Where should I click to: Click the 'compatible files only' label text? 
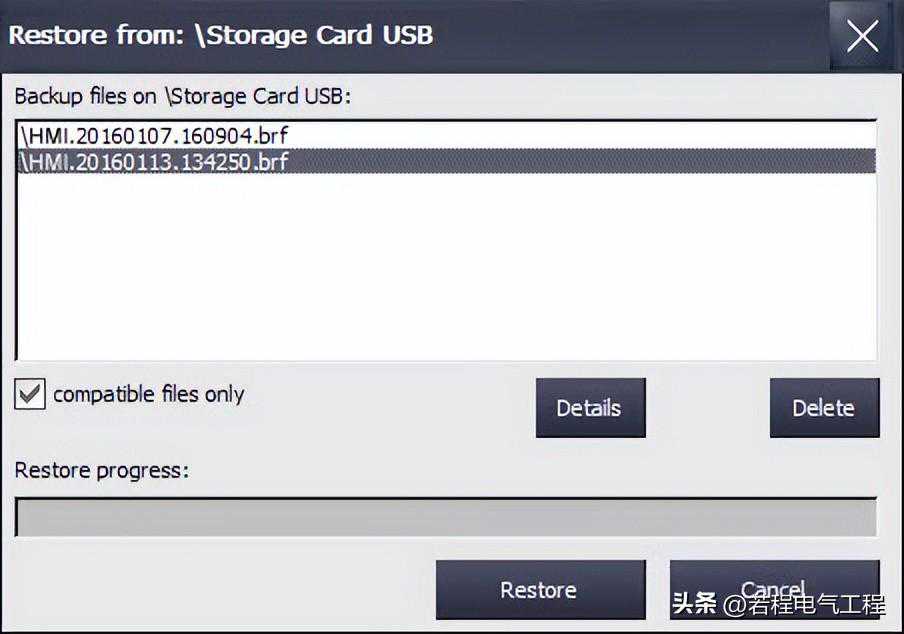149,394
